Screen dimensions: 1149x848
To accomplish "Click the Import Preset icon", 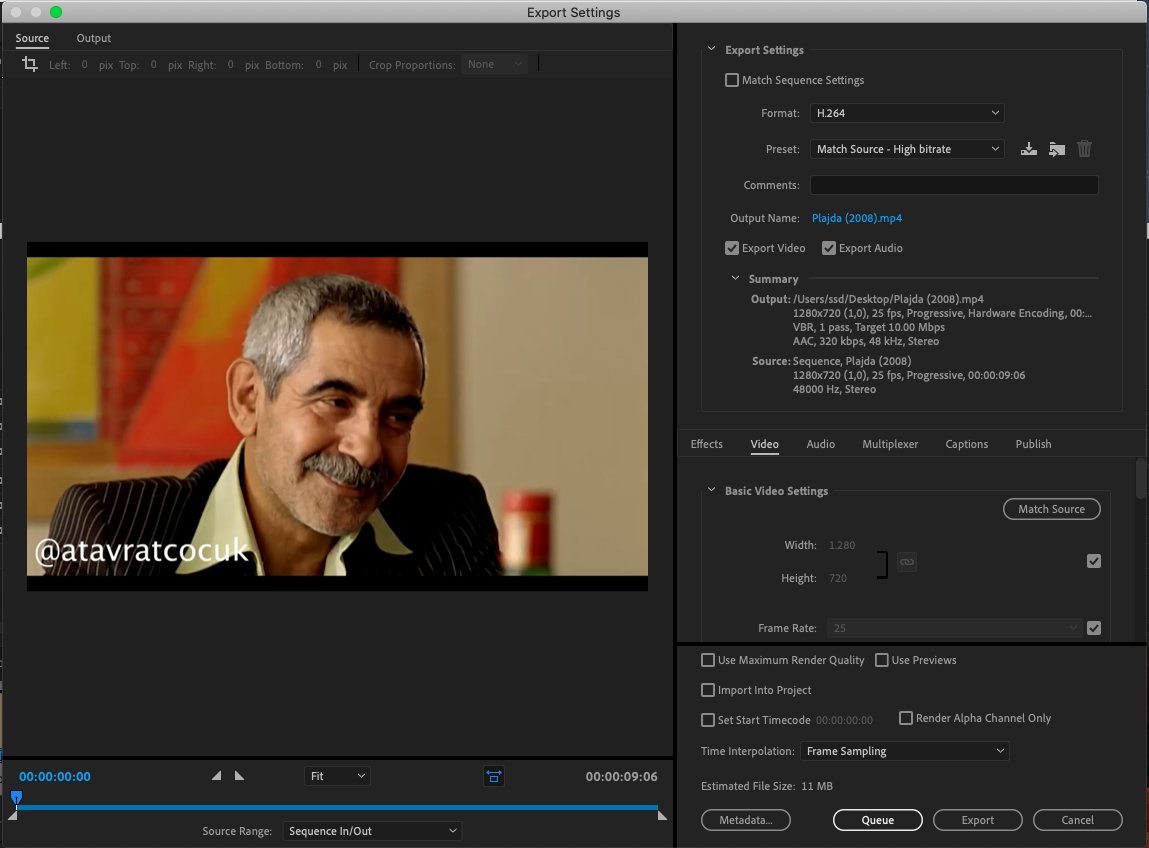I will pyautogui.click(x=1057, y=150).
